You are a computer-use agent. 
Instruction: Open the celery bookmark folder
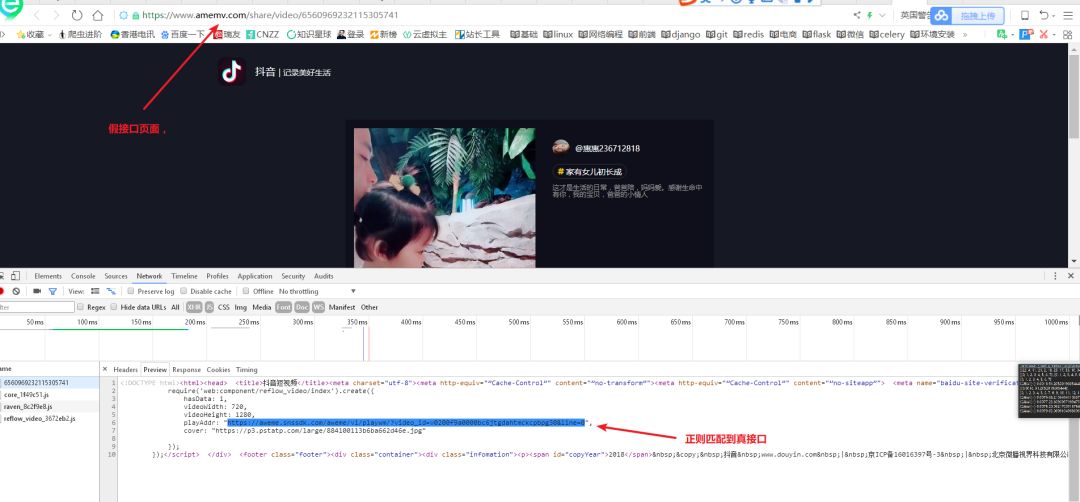pos(887,34)
